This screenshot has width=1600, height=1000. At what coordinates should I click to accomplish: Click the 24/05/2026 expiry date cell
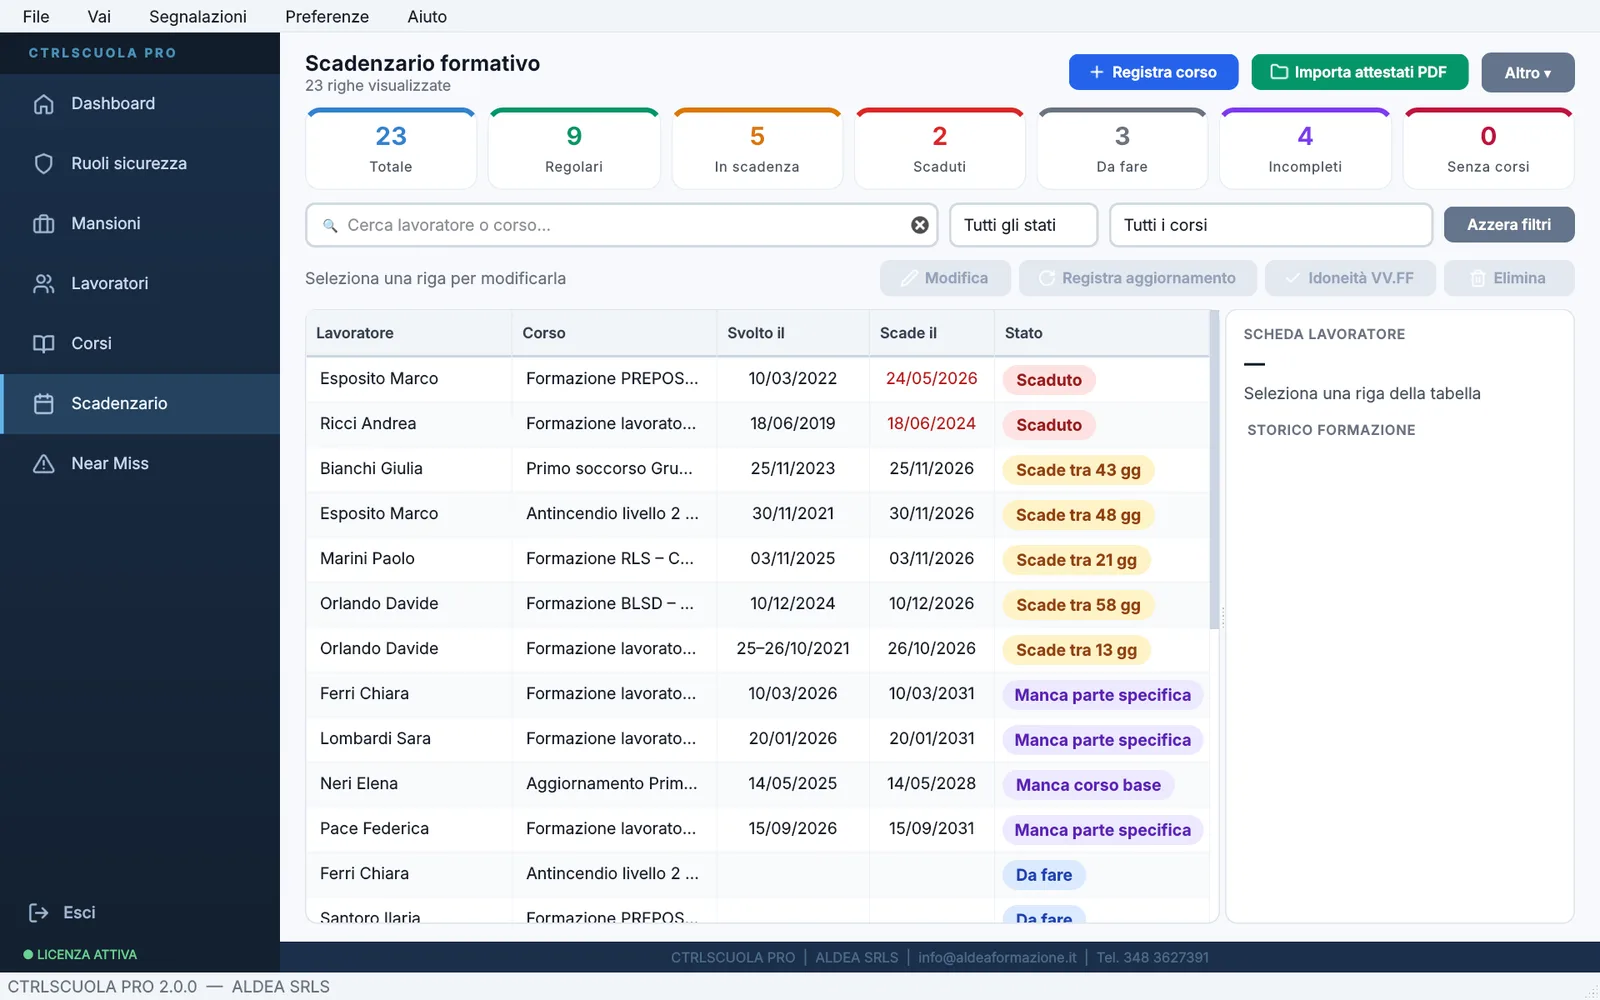[x=931, y=379]
